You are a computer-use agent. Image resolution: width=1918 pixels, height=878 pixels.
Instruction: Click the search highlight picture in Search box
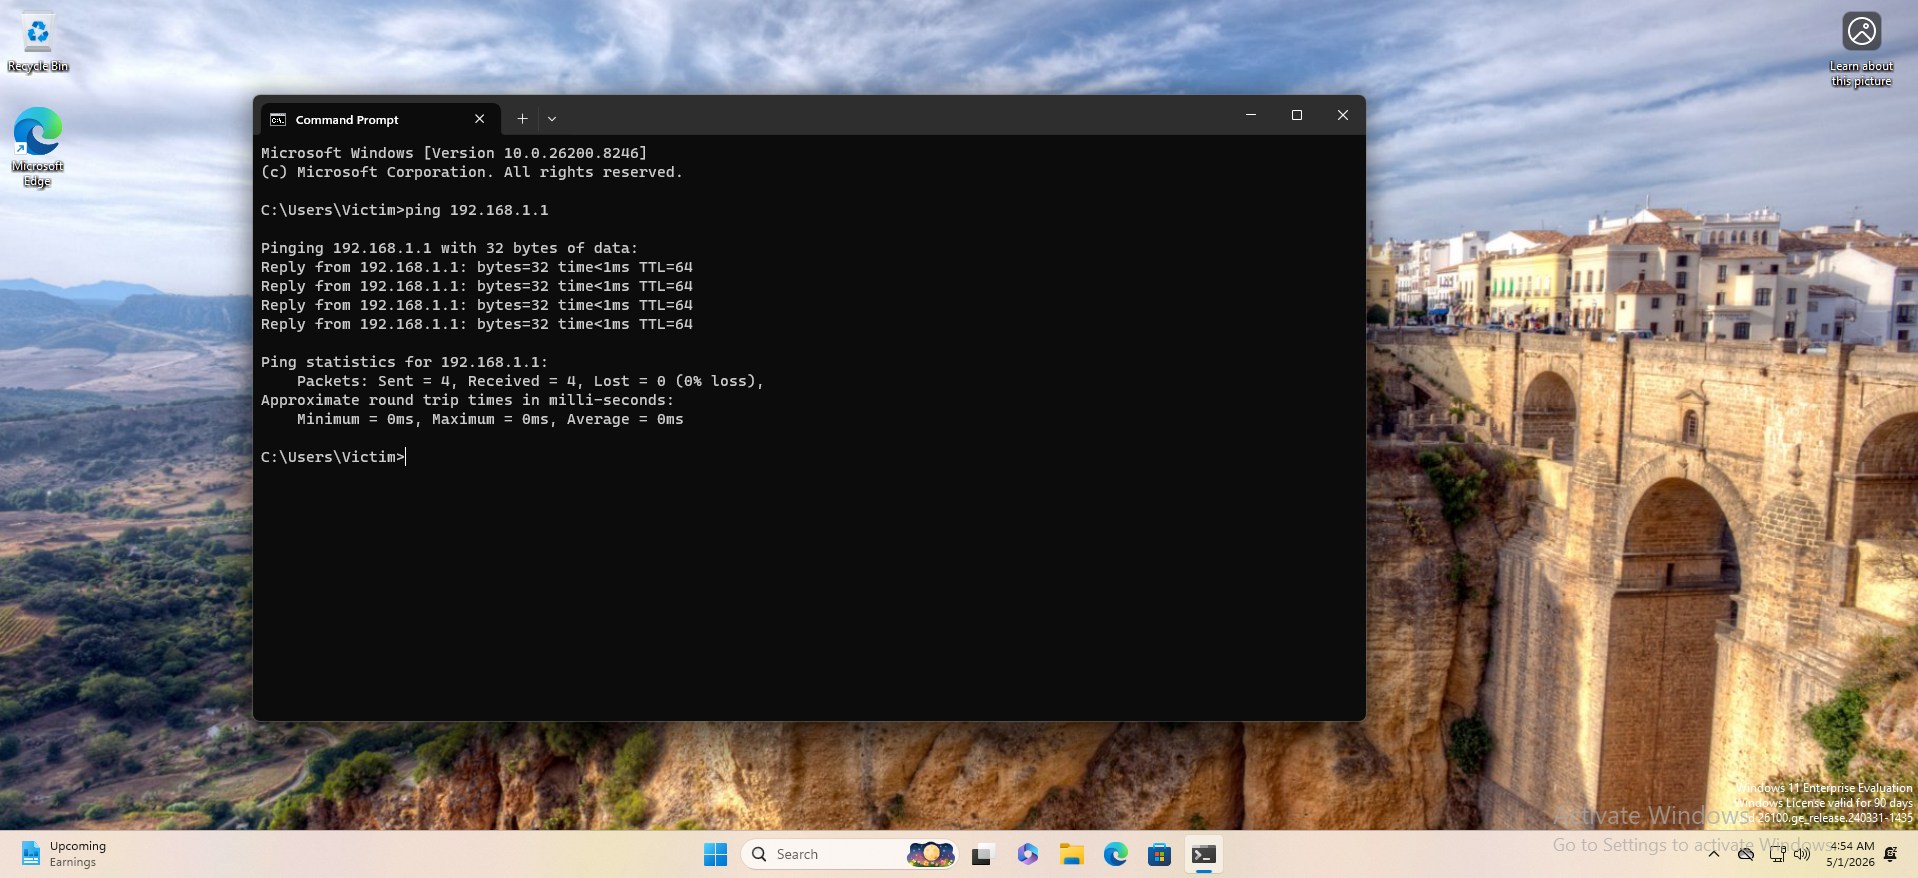pyautogui.click(x=930, y=854)
